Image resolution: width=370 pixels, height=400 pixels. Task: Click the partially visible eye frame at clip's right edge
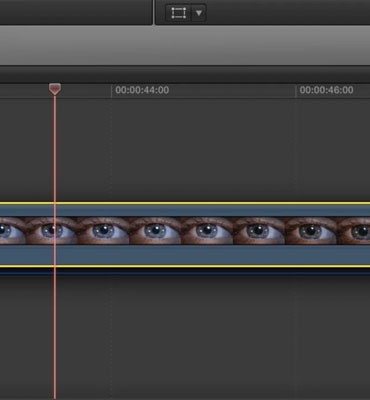353,231
